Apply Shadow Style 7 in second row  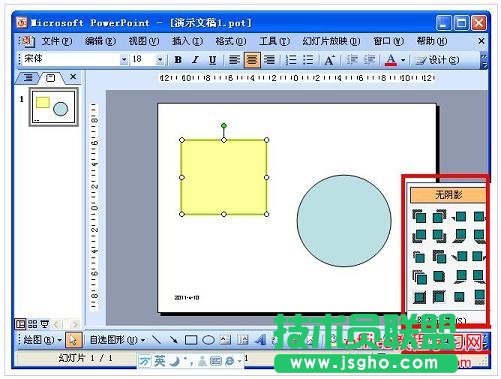click(459, 236)
